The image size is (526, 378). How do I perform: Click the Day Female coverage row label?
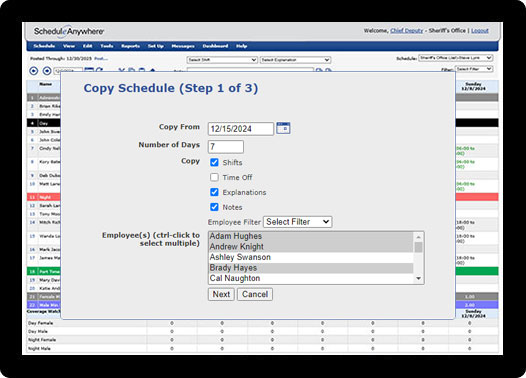pos(41,323)
